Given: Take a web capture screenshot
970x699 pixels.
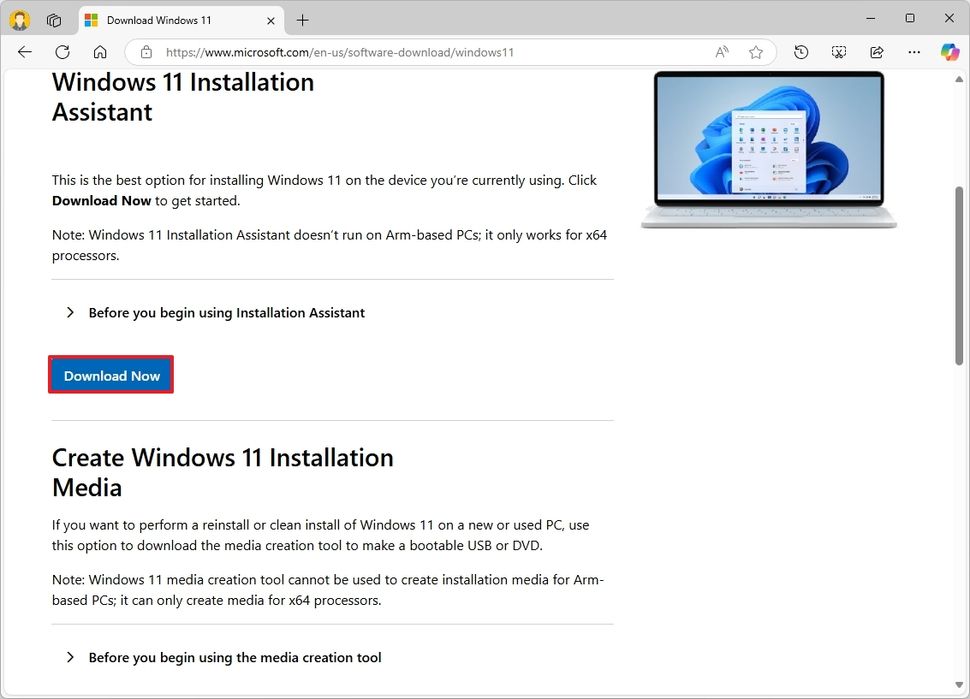Looking at the screenshot, I should click(839, 52).
